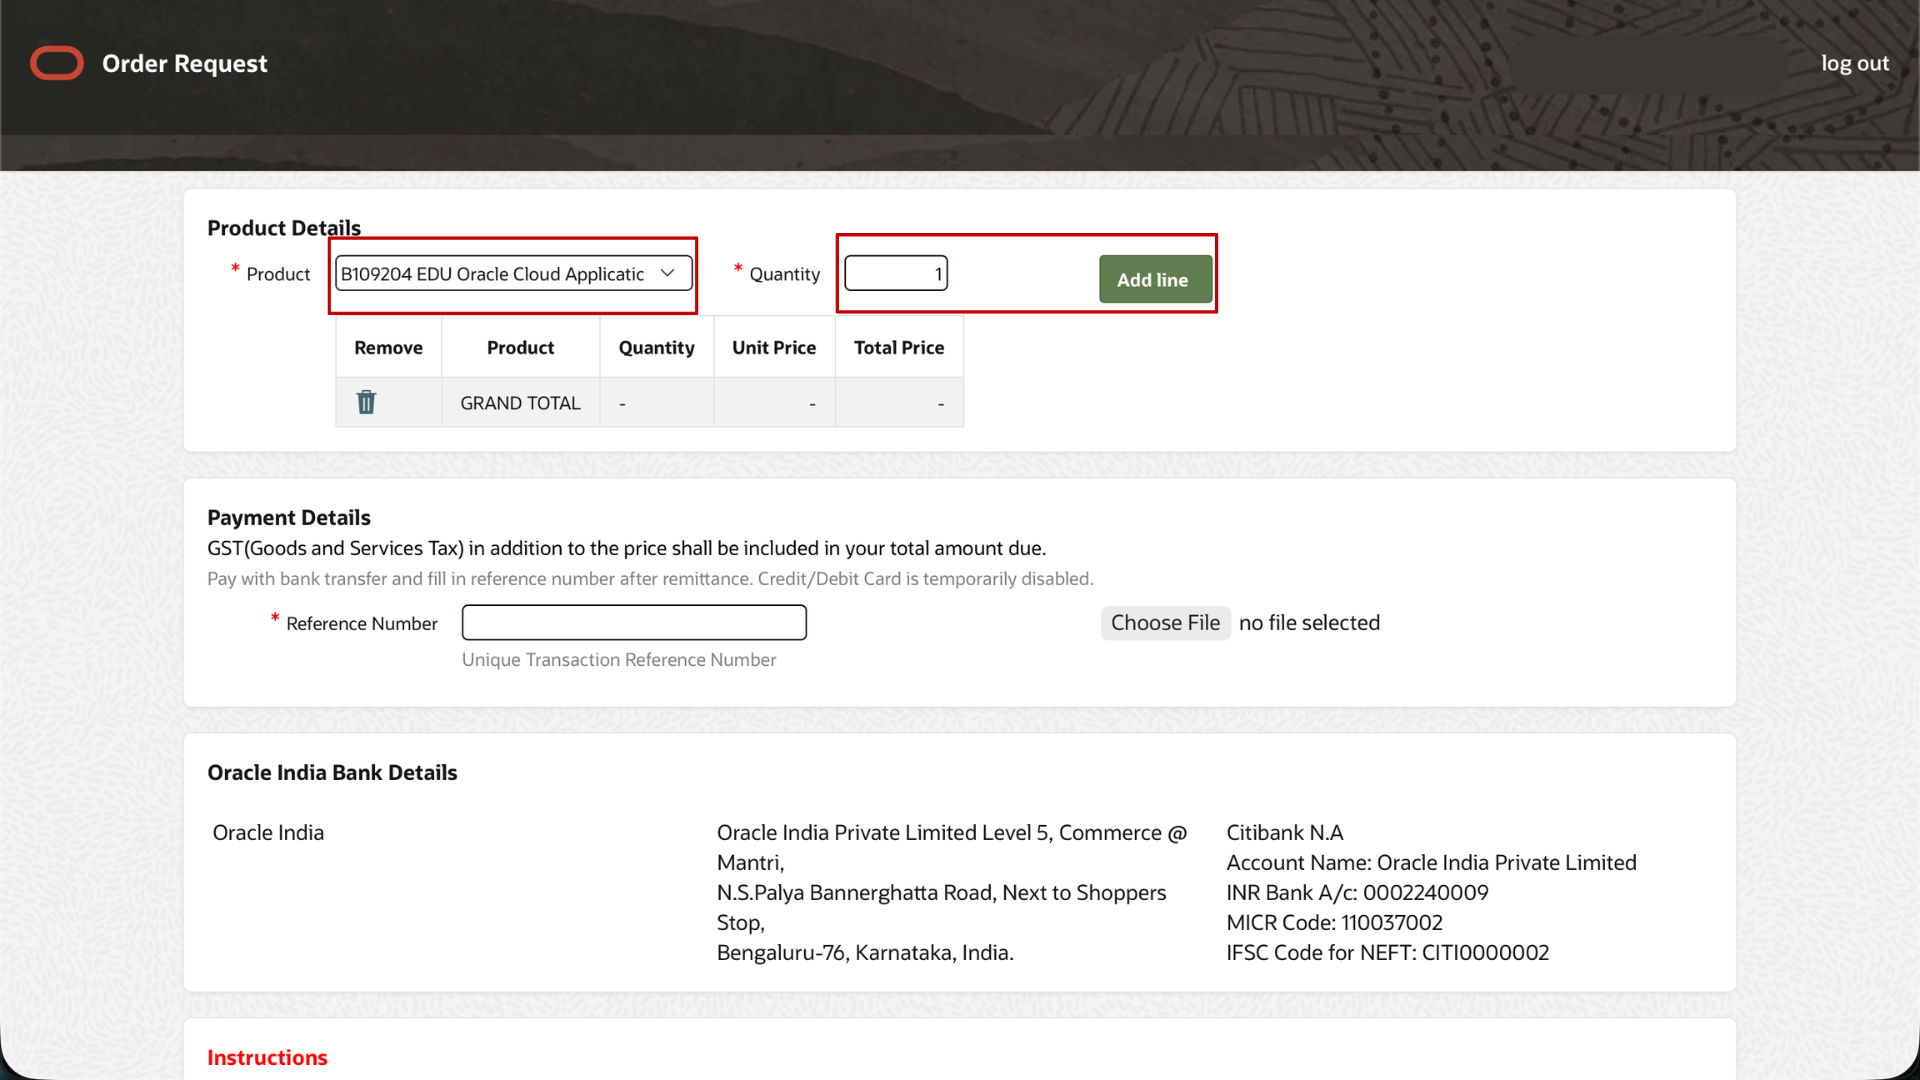Expand the B109204 EDU Oracle Cloud product list
Screen dimensions: 1920x1080
click(x=512, y=273)
